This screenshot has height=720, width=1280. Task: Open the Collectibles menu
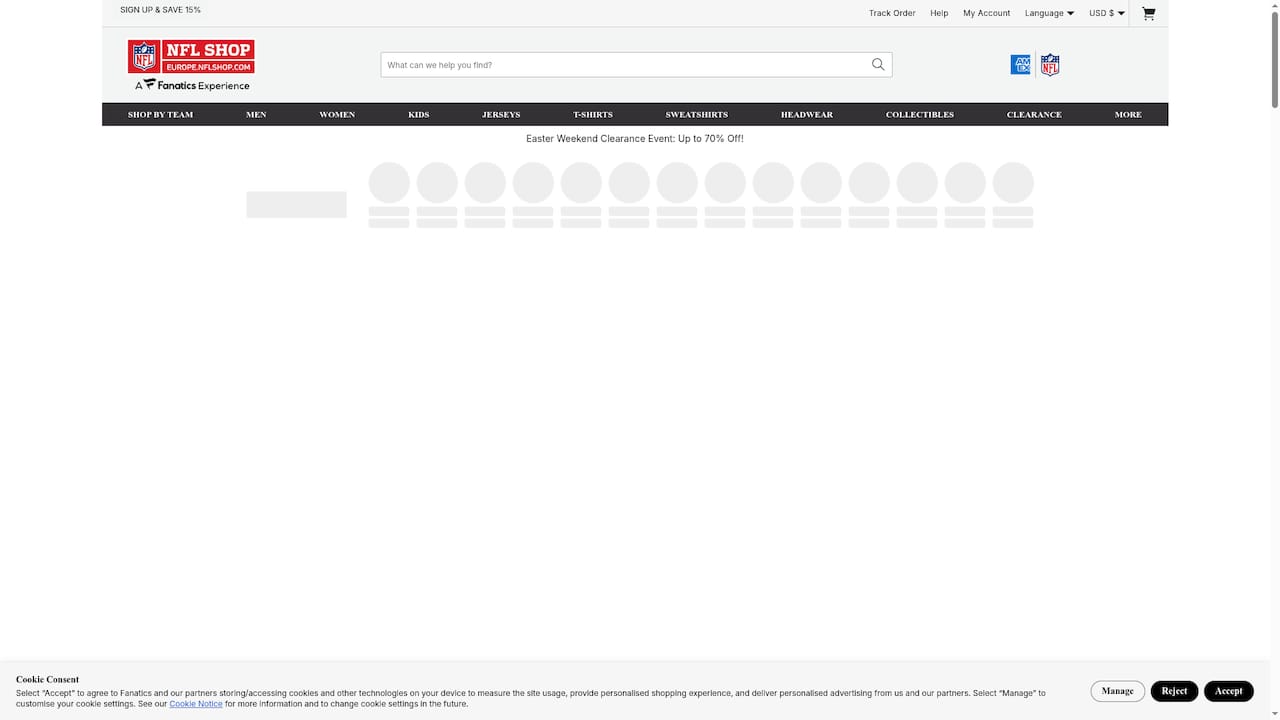920,114
